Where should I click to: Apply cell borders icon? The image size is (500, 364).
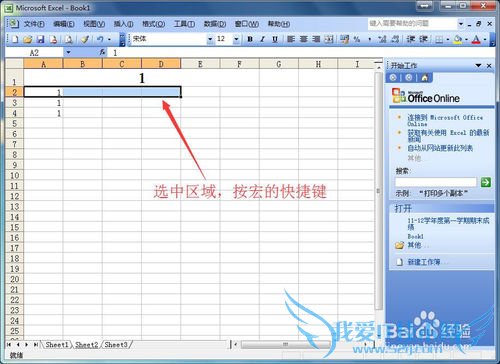(439, 39)
